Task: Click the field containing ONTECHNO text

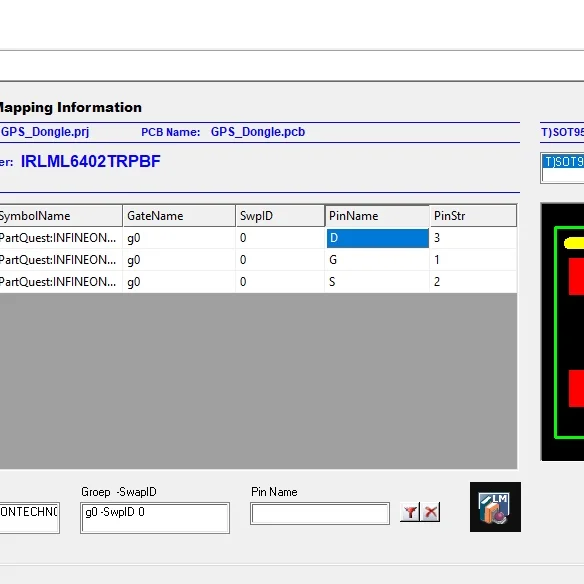Action: click(x=29, y=518)
